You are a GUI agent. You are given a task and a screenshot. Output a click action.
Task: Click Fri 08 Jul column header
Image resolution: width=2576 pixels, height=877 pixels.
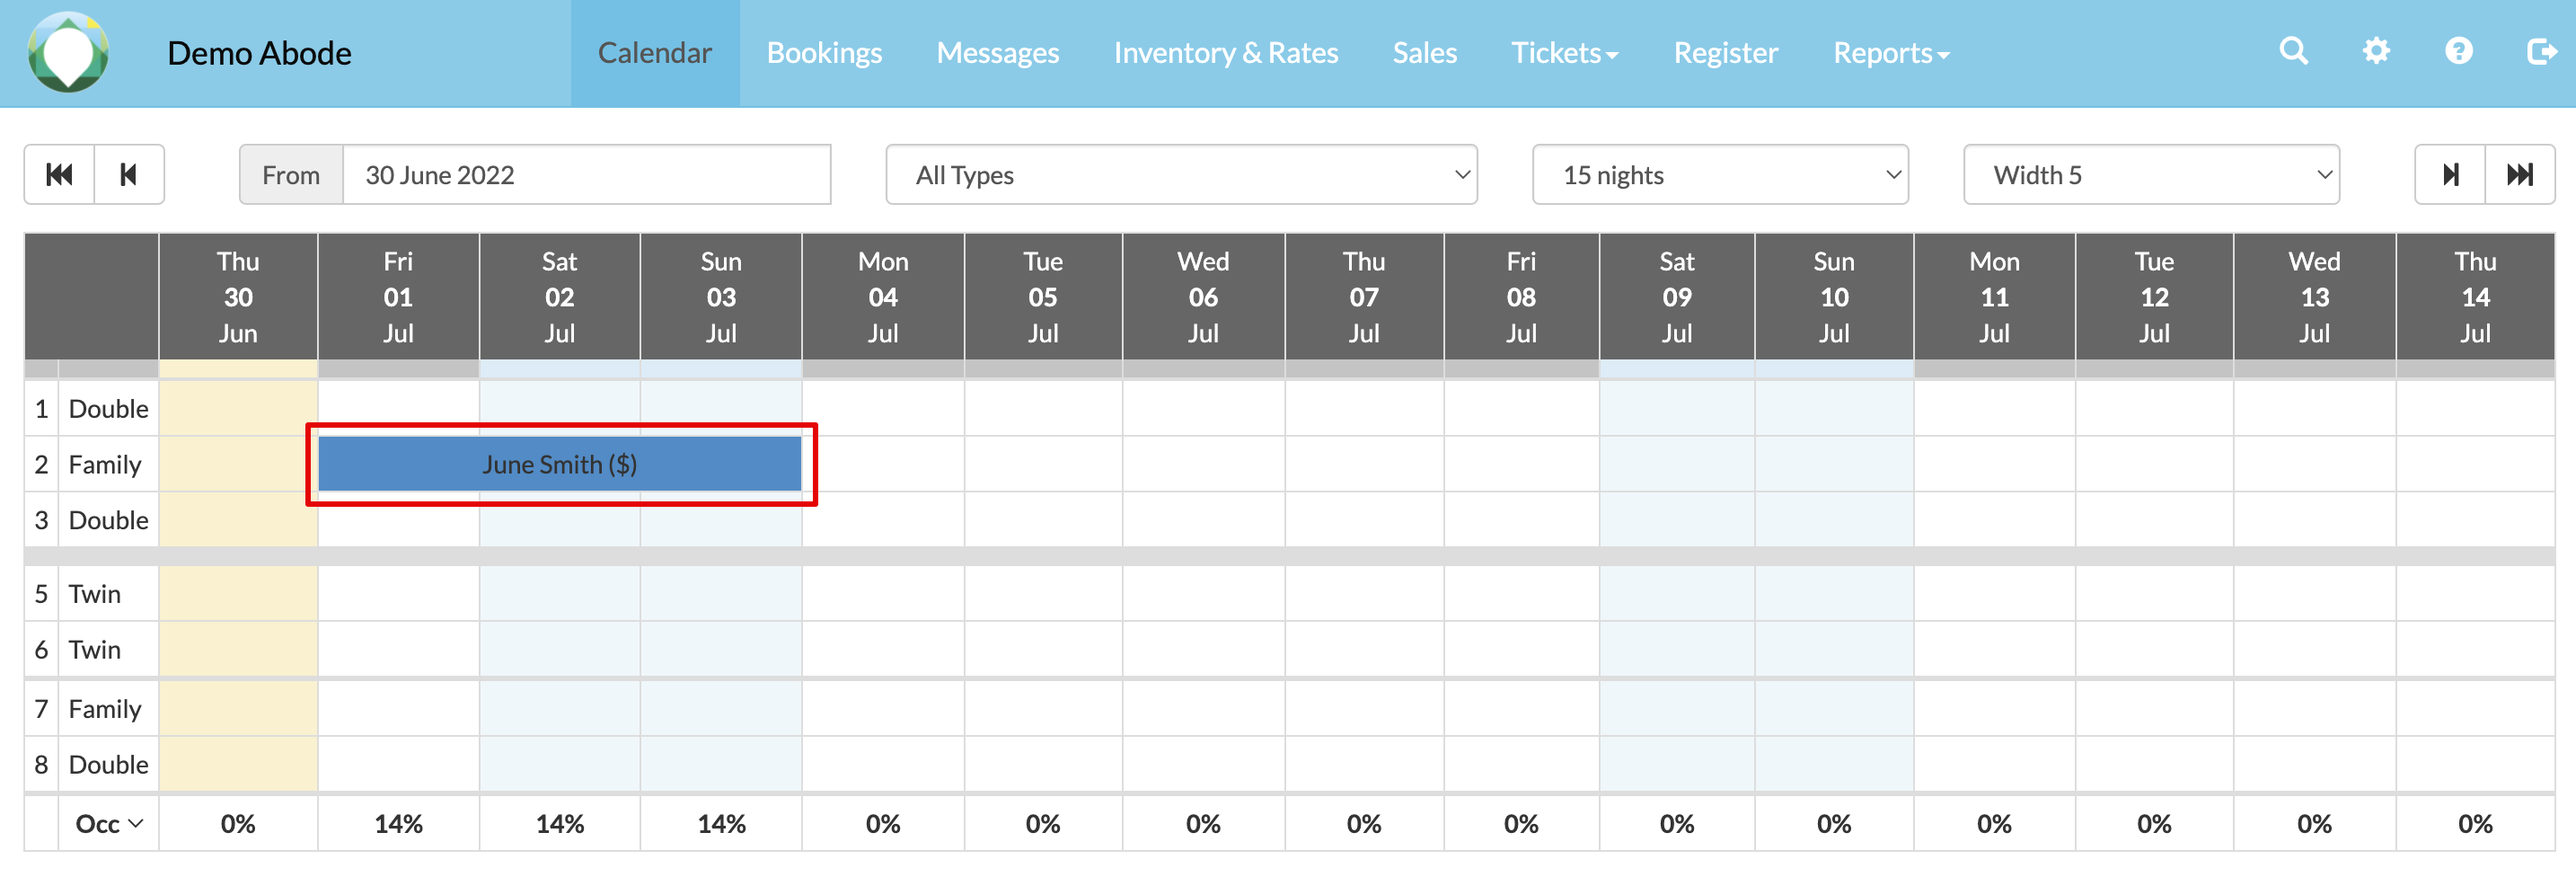[1521, 297]
